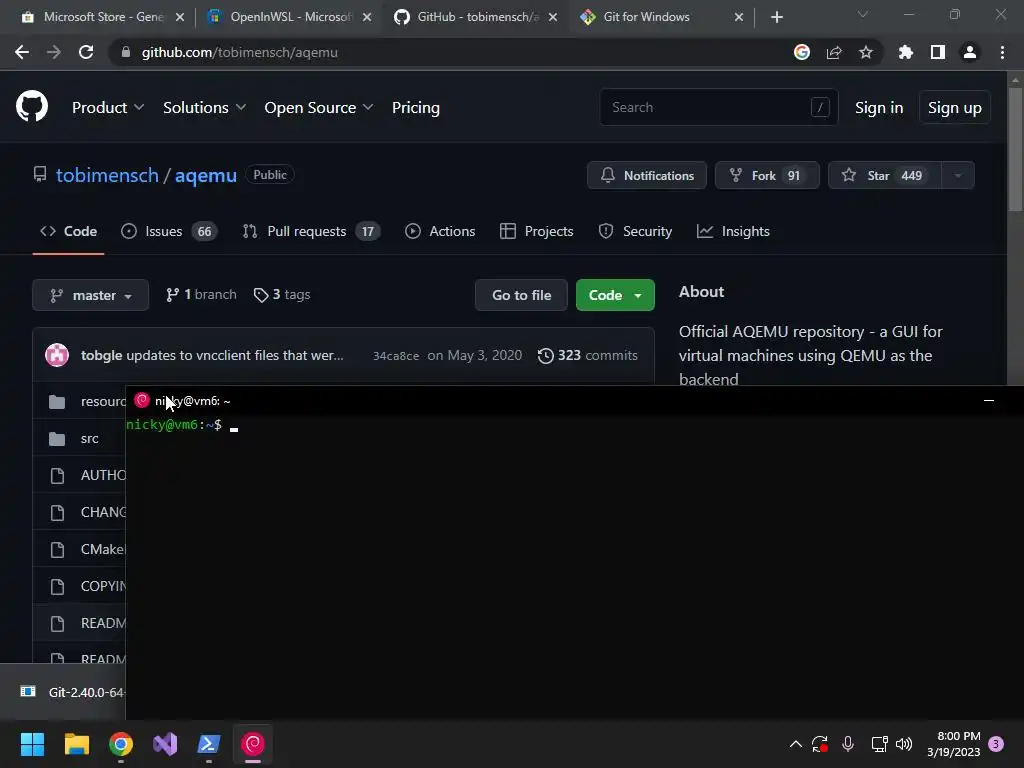Viewport: 1024px width, 768px height.
Task: Click the GitHub Octocat logo
Action: pos(32,107)
